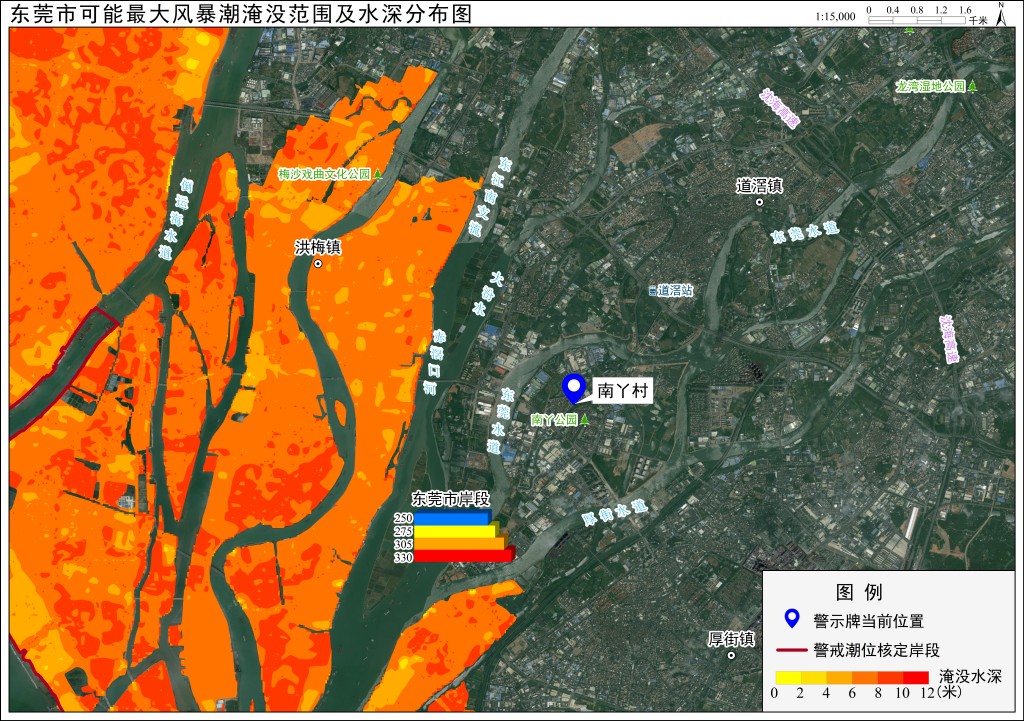
Task: Click the red 警戒潮位核定岸段 legend line
Action: click(x=792, y=650)
